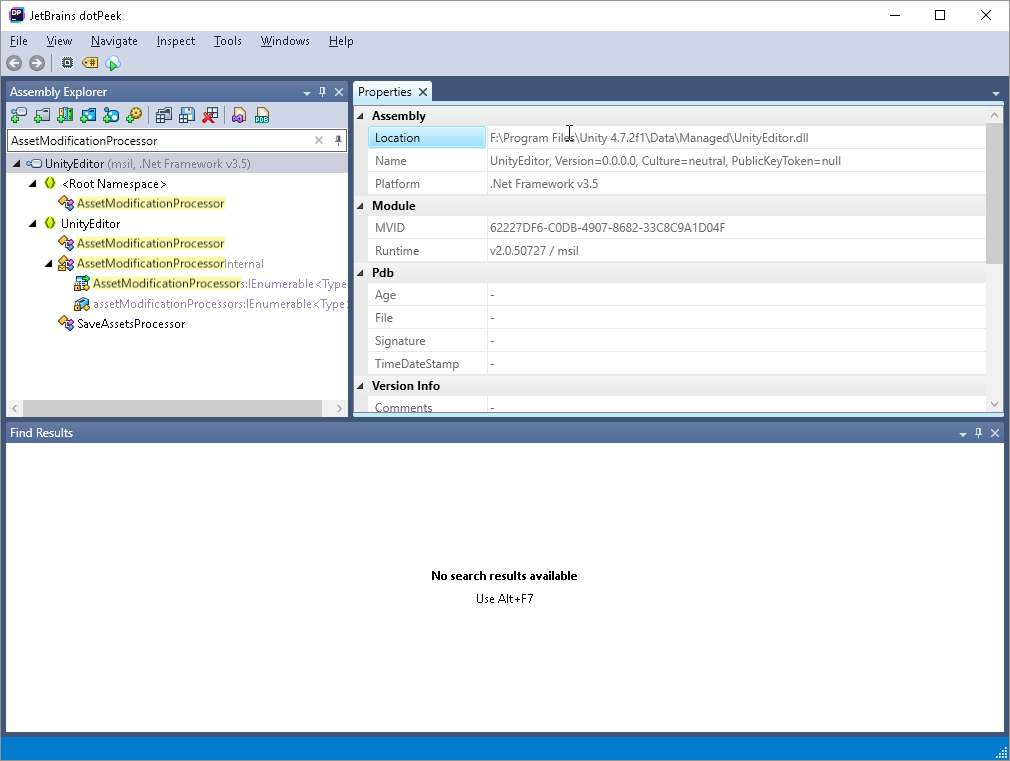
Task: Collapse the Root Namespace node
Action: (x=33, y=184)
